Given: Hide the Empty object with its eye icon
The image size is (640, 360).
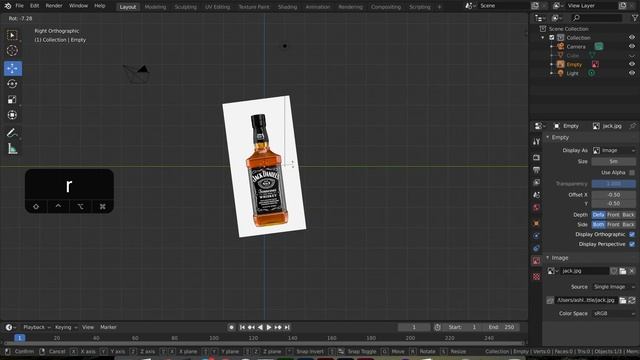Looking at the screenshot, I should pyautogui.click(x=632, y=64).
